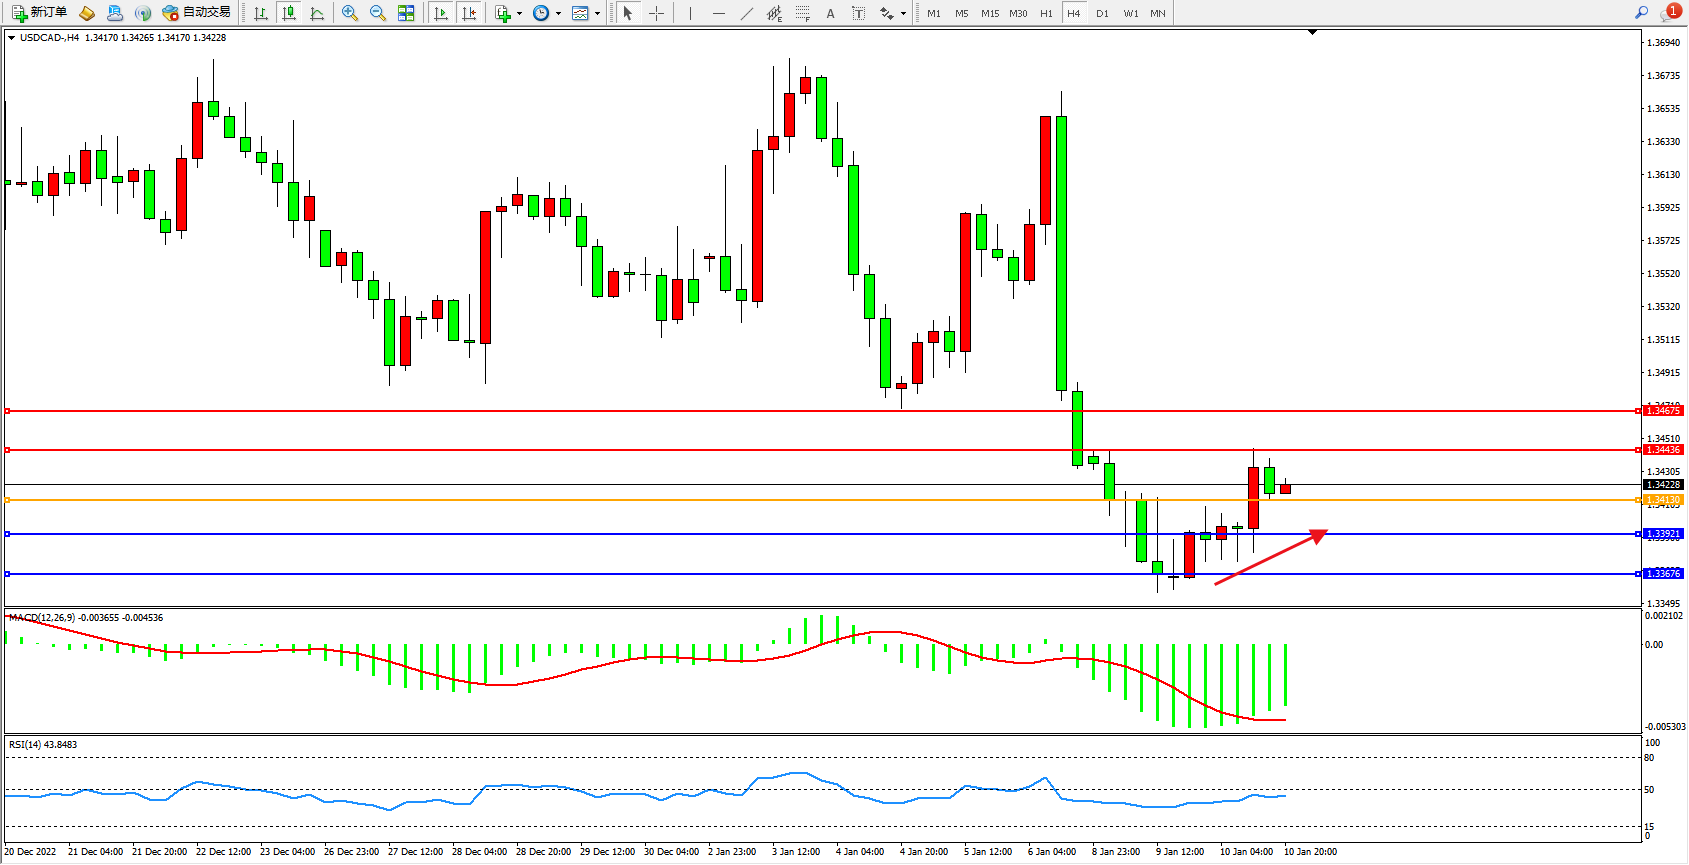The height and width of the screenshot is (865, 1689).
Task: Select the trendline drawing tool
Action: pyautogui.click(x=747, y=13)
